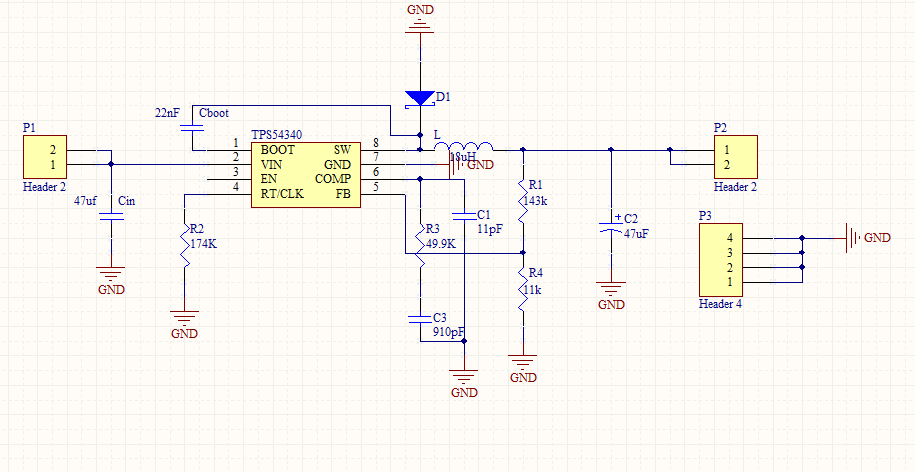Select the C3 capacitor symbol

tap(420, 319)
